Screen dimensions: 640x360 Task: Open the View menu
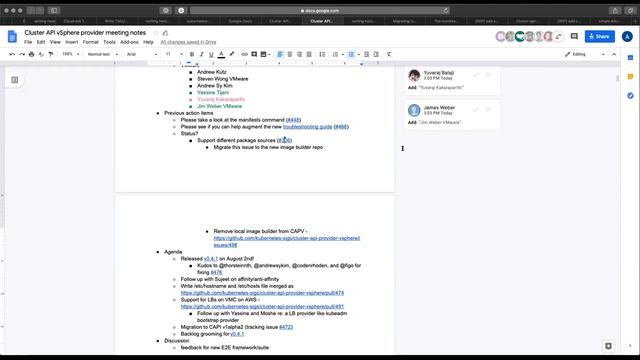55,42
